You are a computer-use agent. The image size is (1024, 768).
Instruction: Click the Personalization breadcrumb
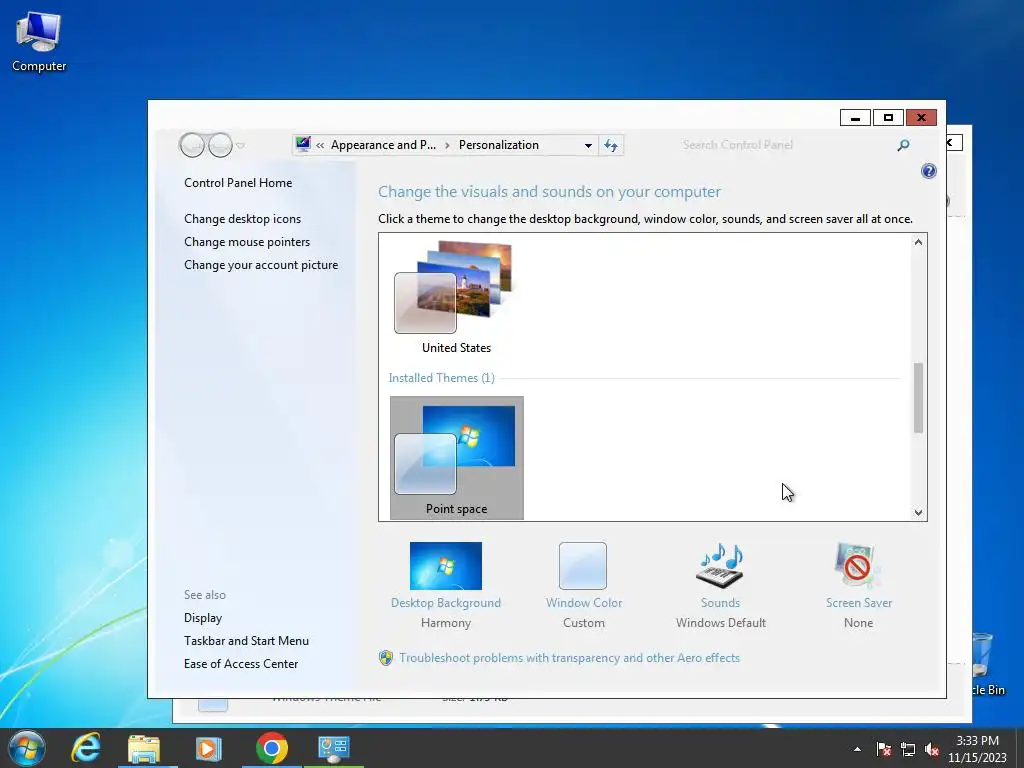coord(499,145)
